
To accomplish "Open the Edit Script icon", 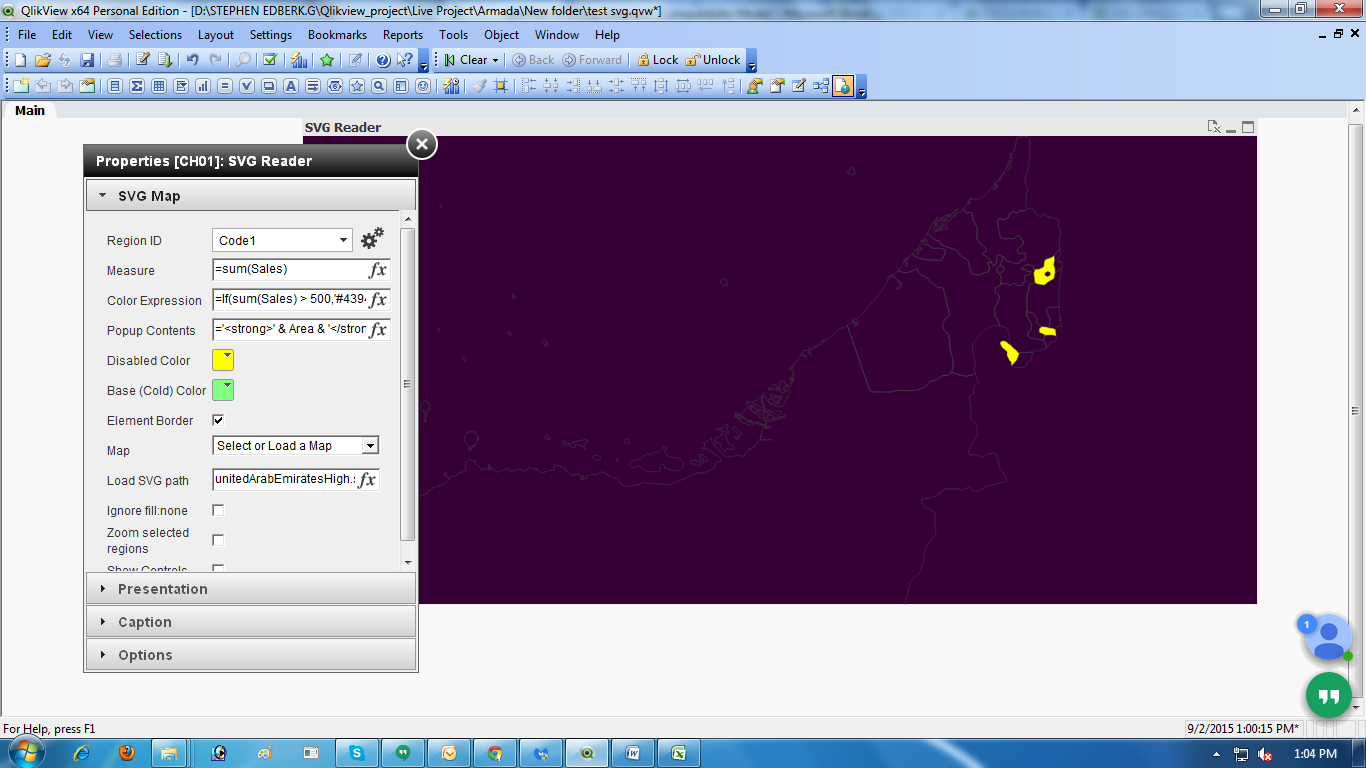I will 143,60.
